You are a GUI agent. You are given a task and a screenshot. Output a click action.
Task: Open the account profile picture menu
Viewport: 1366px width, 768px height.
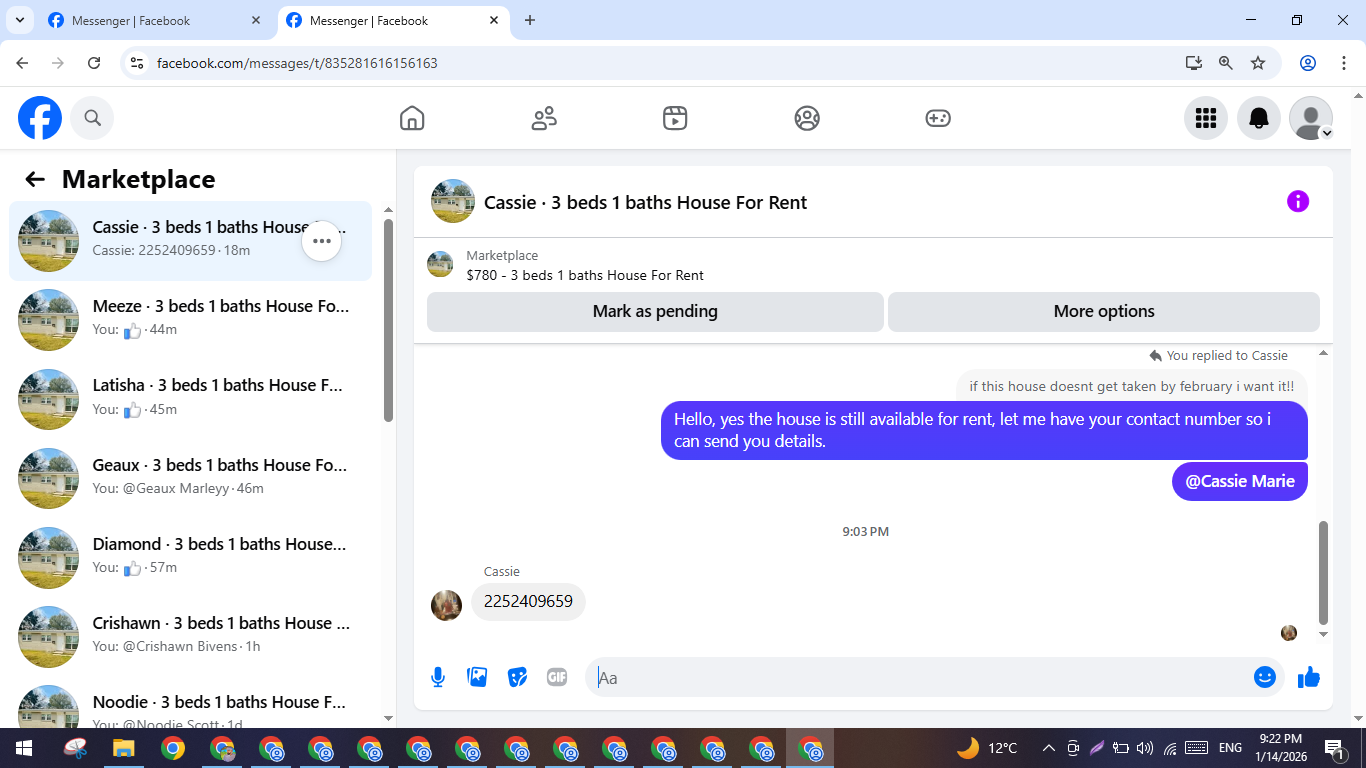click(1311, 118)
